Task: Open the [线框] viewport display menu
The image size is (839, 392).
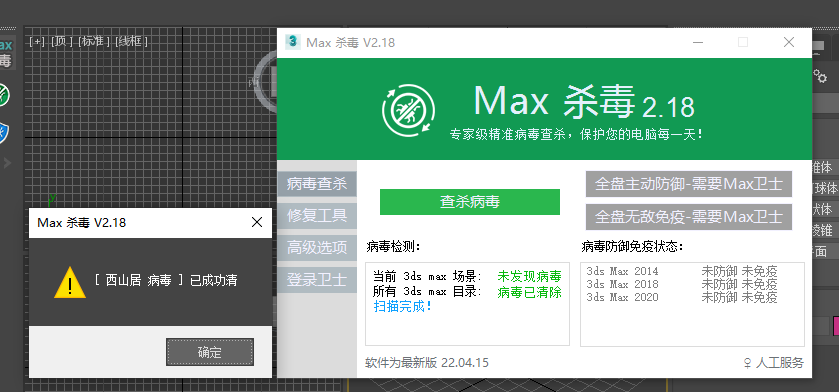Action: tap(131, 41)
